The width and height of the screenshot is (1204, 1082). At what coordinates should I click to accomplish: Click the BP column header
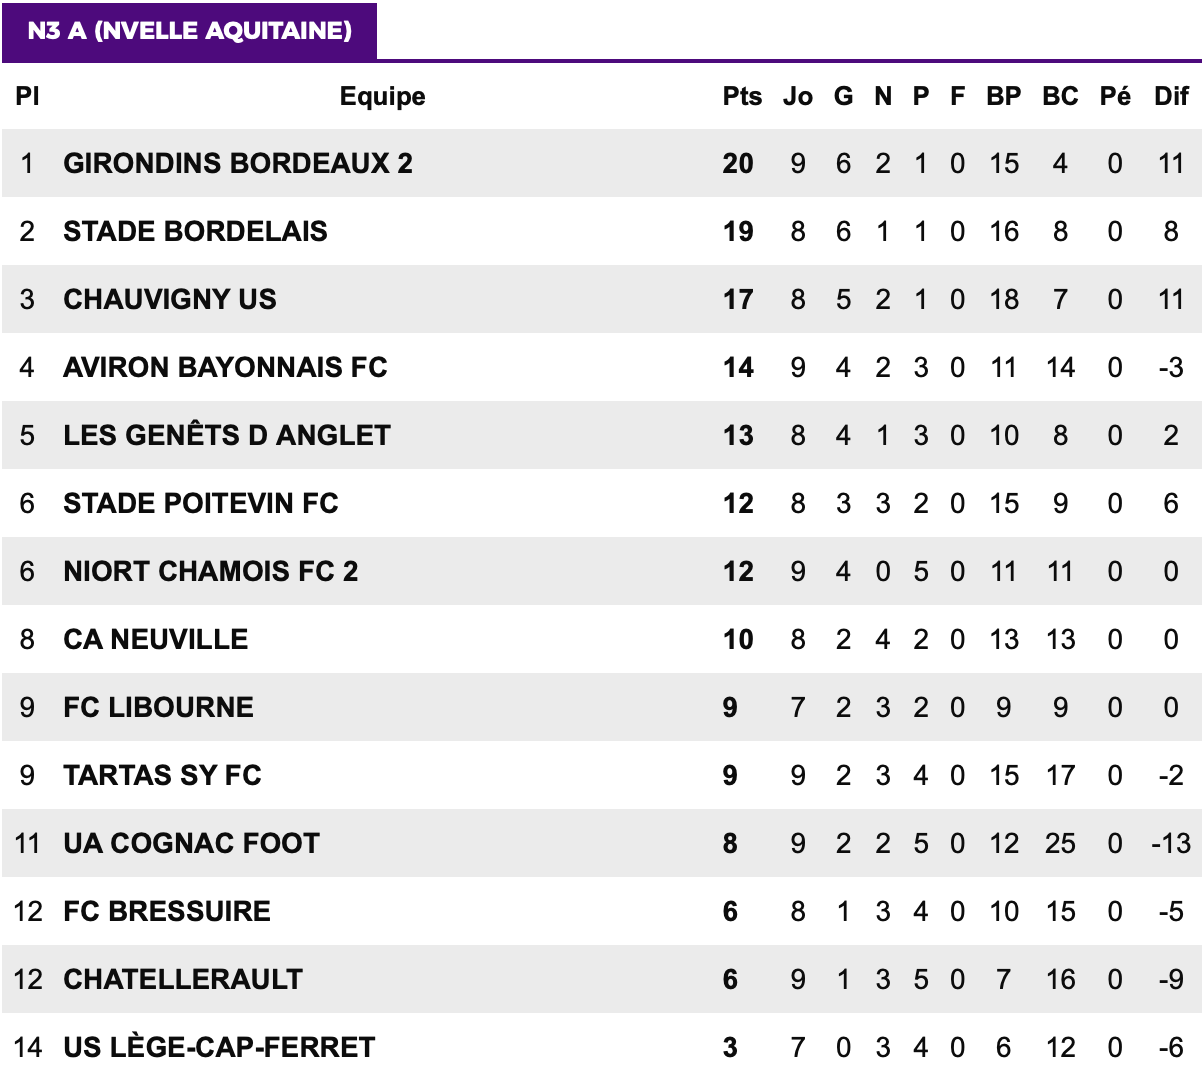pyautogui.click(x=1004, y=96)
